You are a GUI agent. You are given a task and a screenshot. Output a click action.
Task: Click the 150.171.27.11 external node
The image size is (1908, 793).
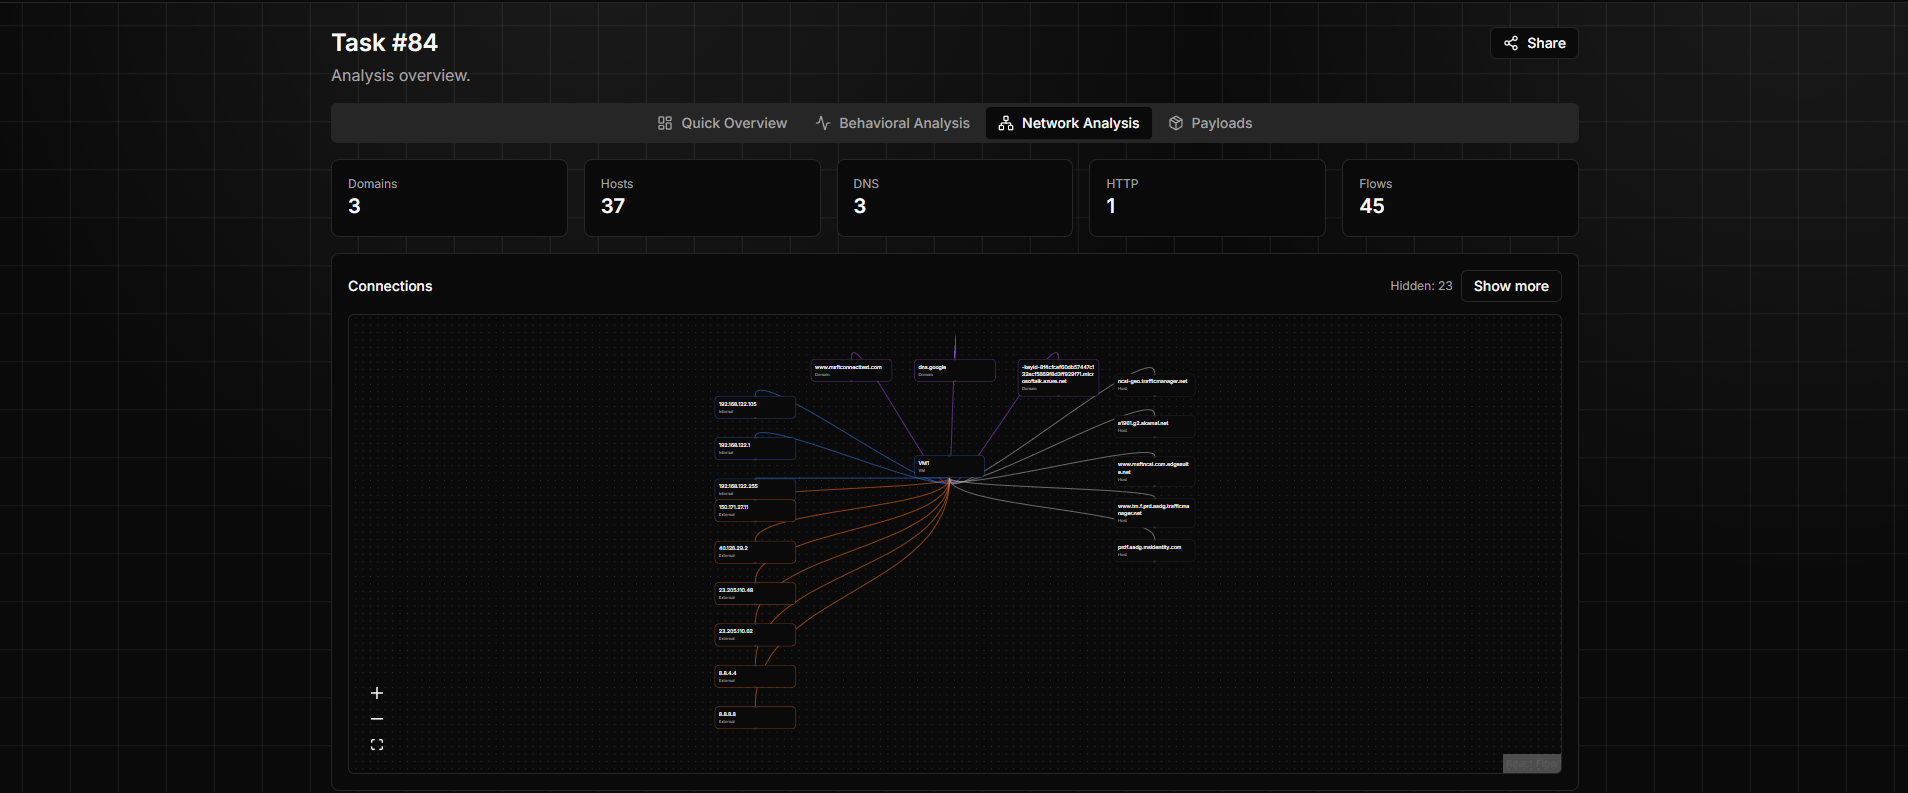tap(755, 510)
